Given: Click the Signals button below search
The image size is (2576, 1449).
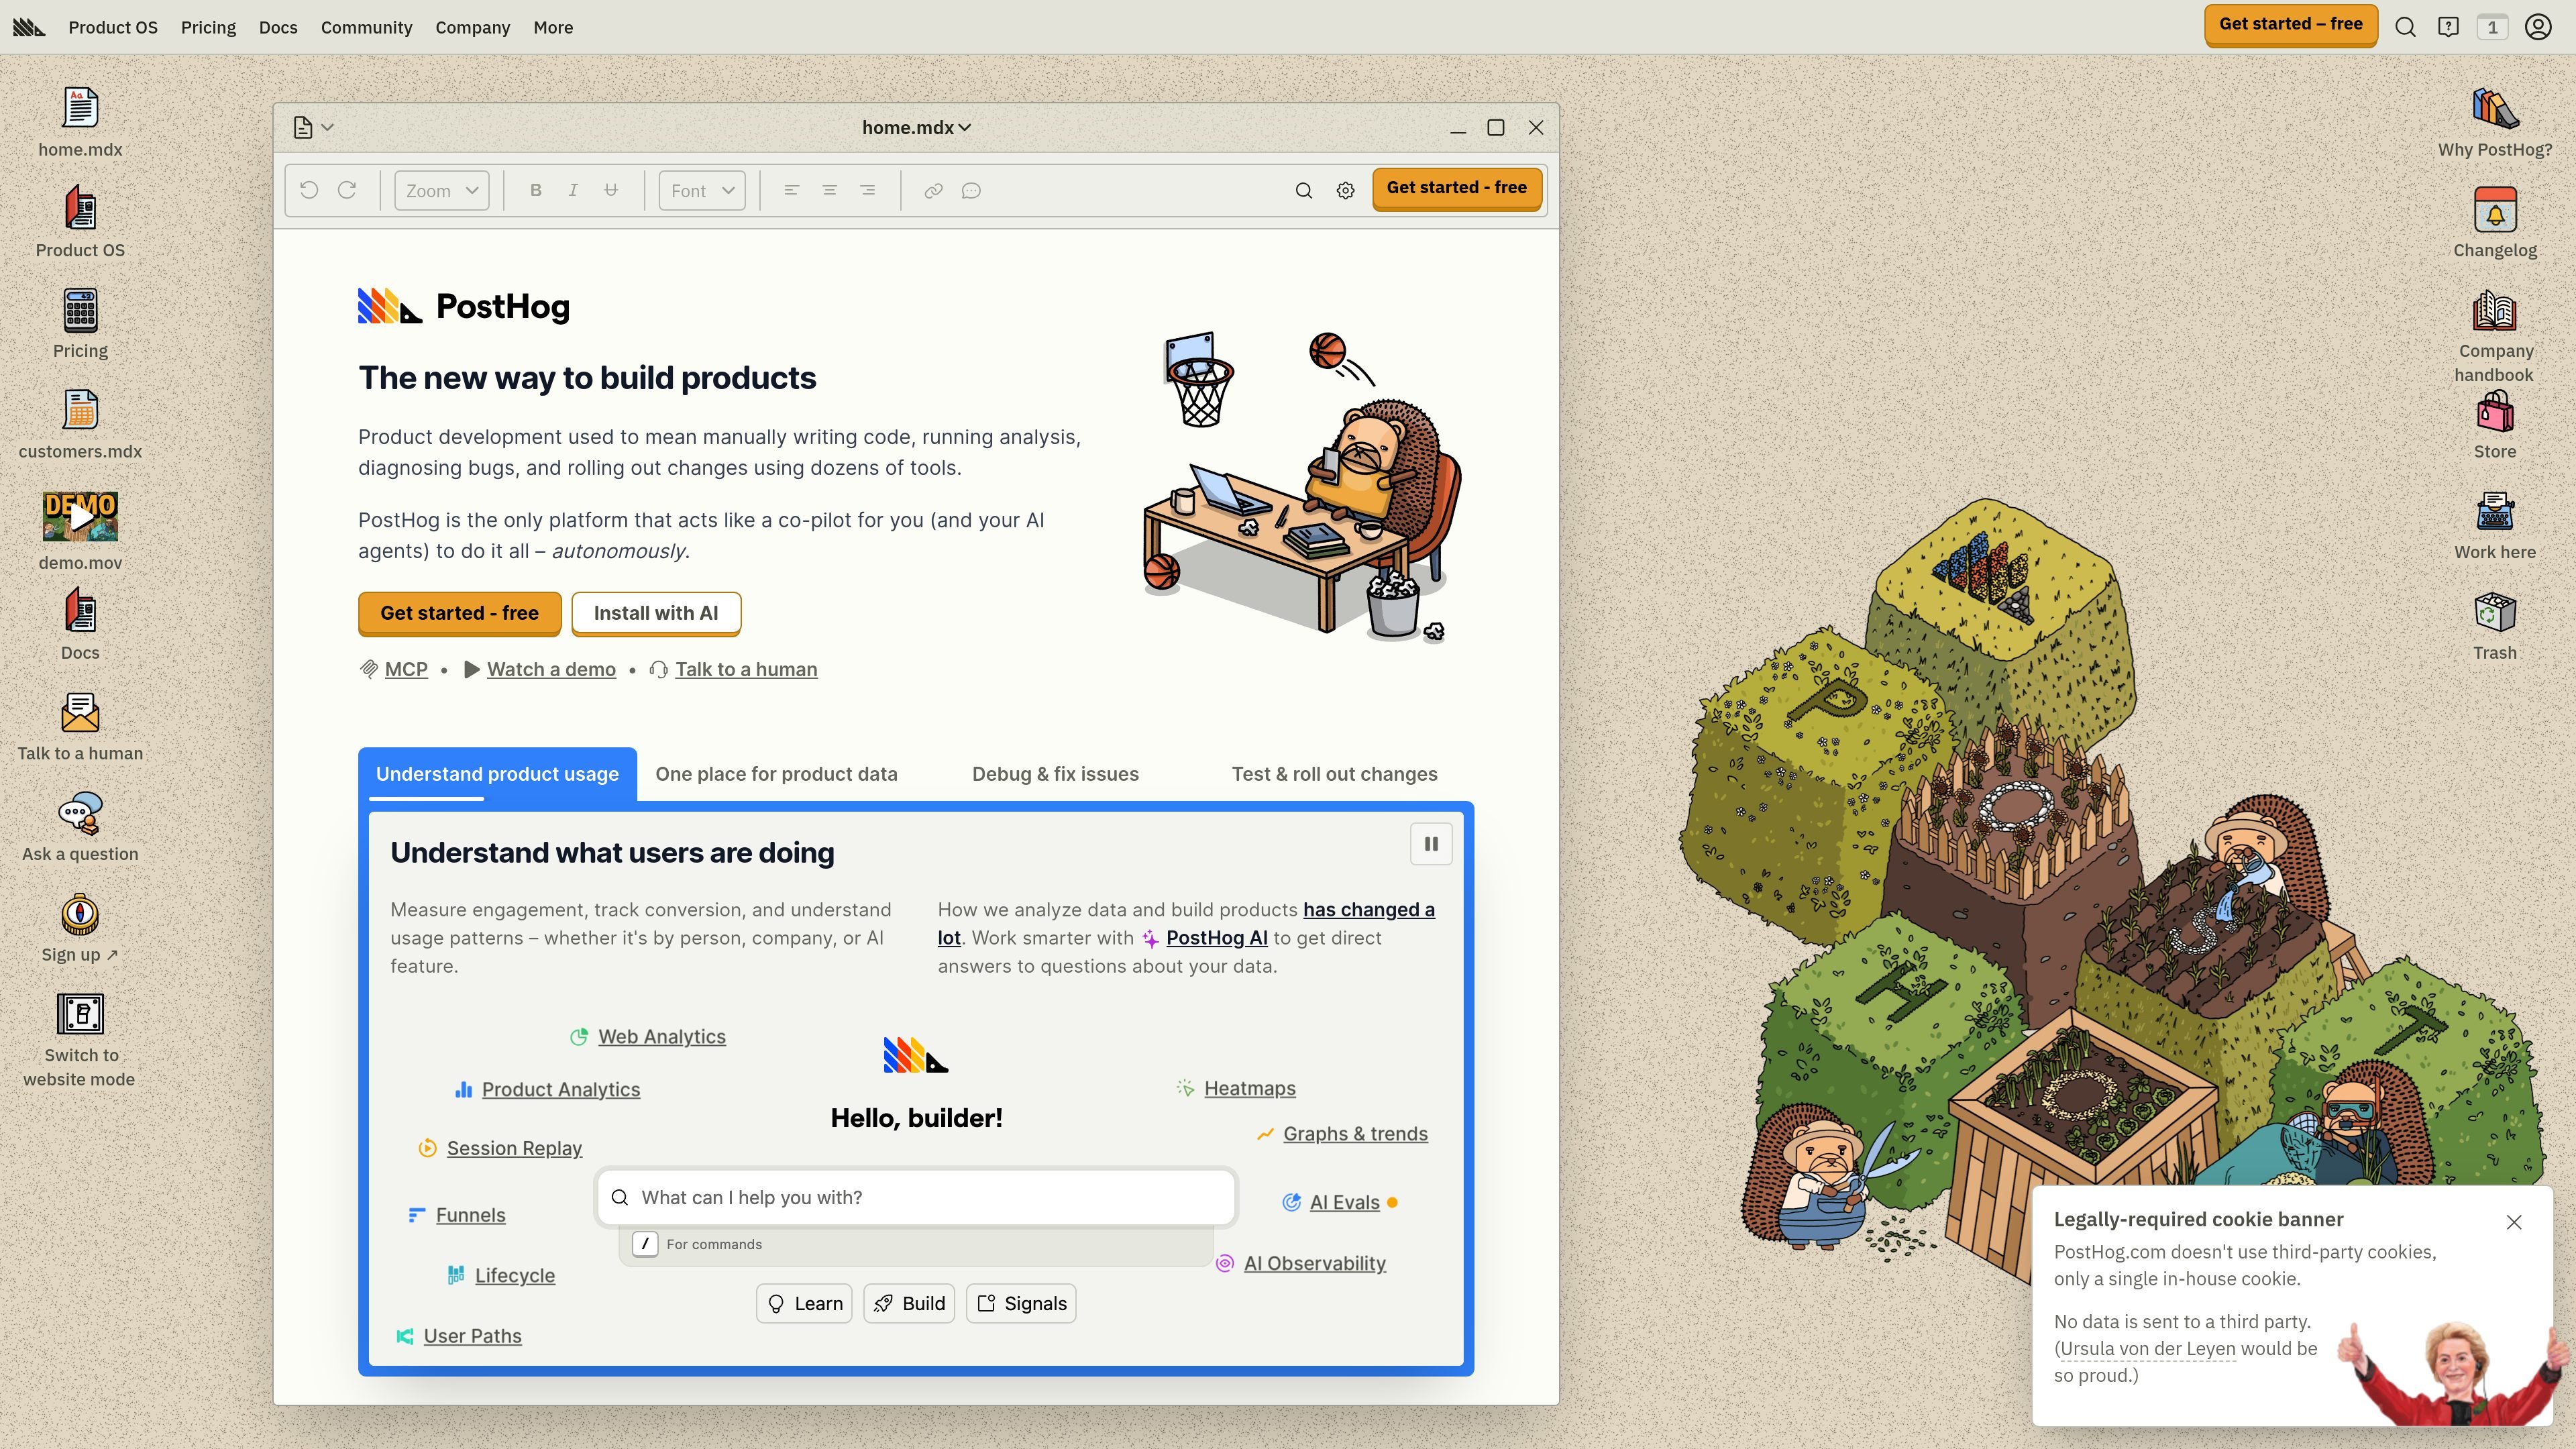Looking at the screenshot, I should tap(1021, 1303).
